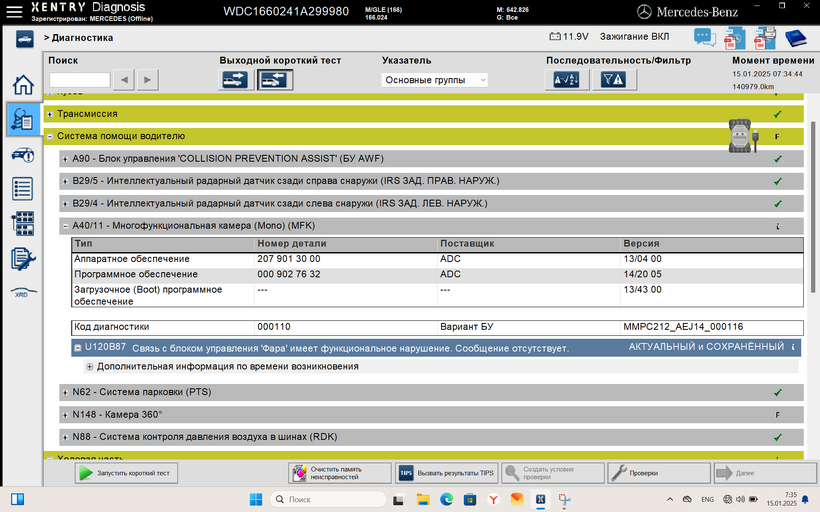Click the ENG language indicator in tray

pos(707,499)
